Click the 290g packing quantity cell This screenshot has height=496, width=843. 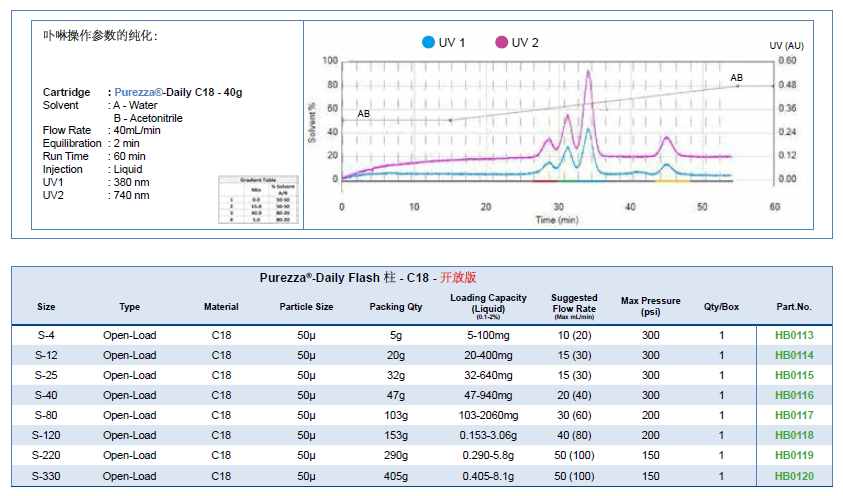coord(396,455)
